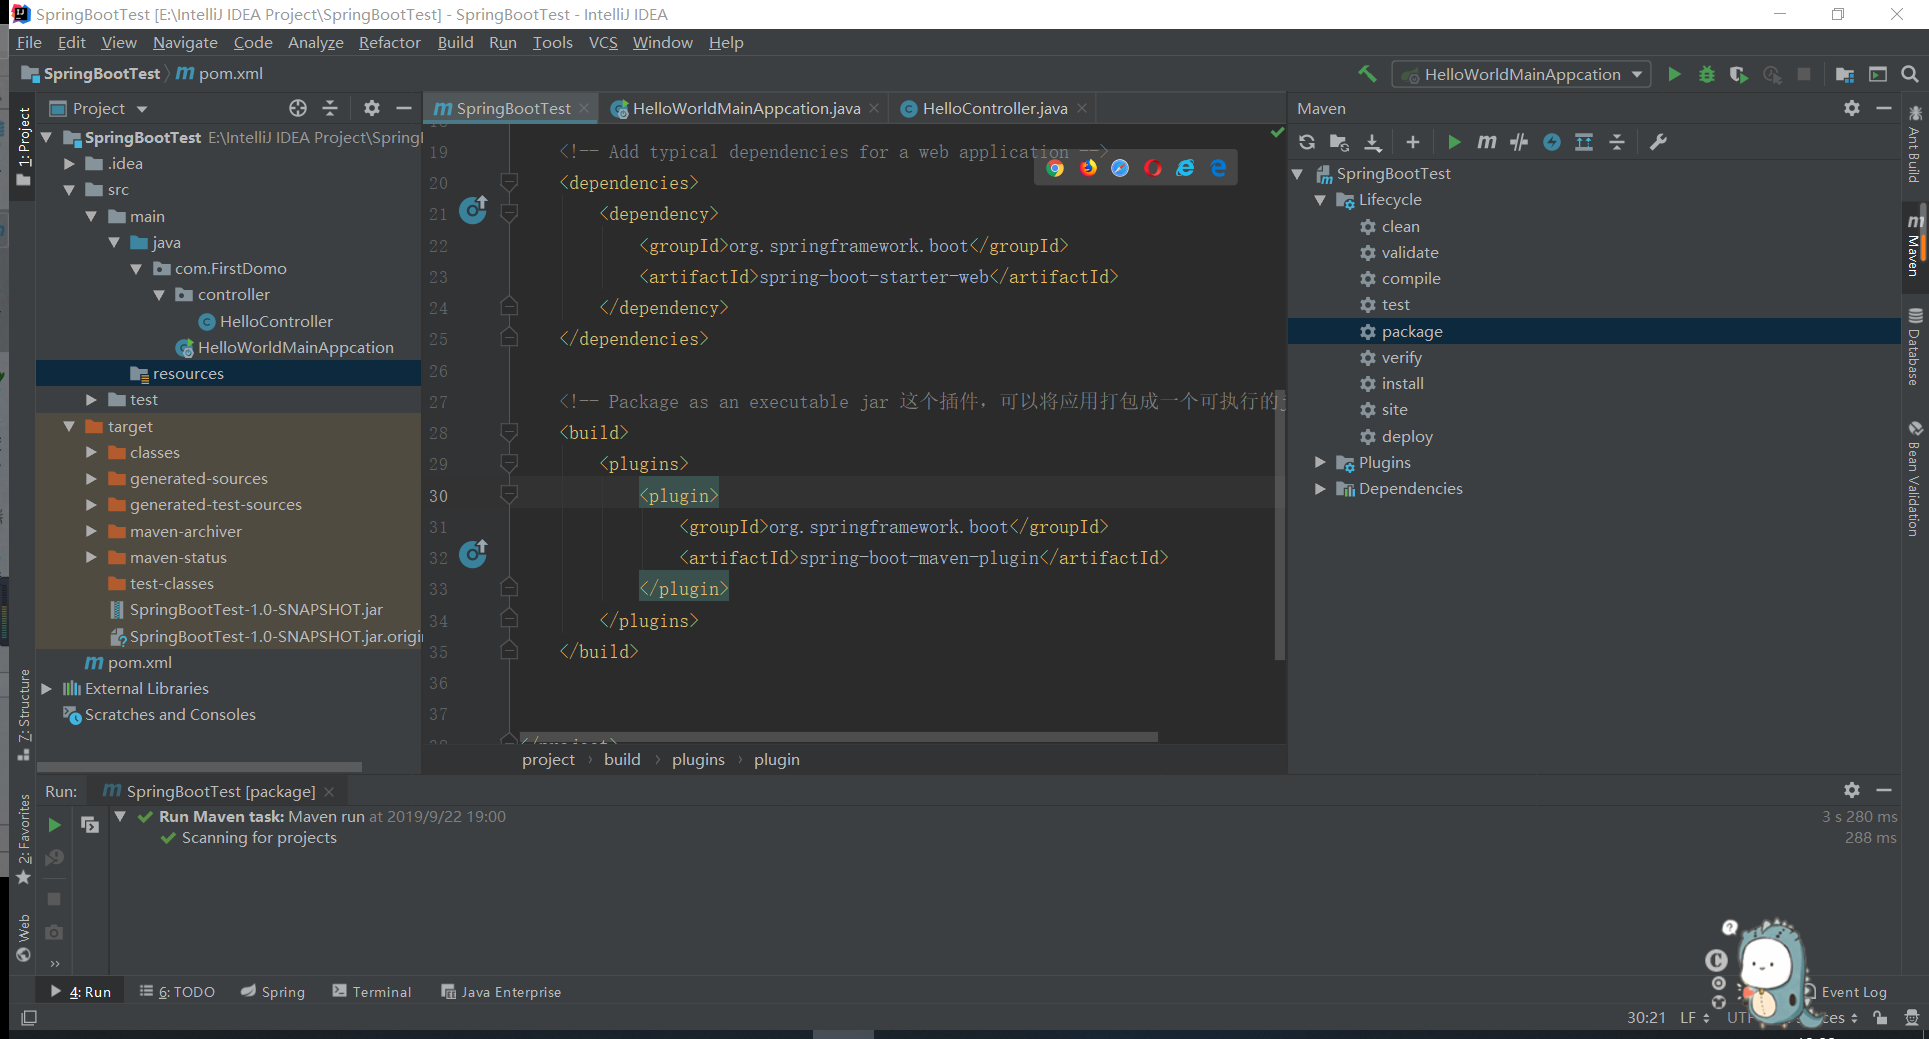Collapse all in Maven tool window

pyautogui.click(x=1617, y=142)
